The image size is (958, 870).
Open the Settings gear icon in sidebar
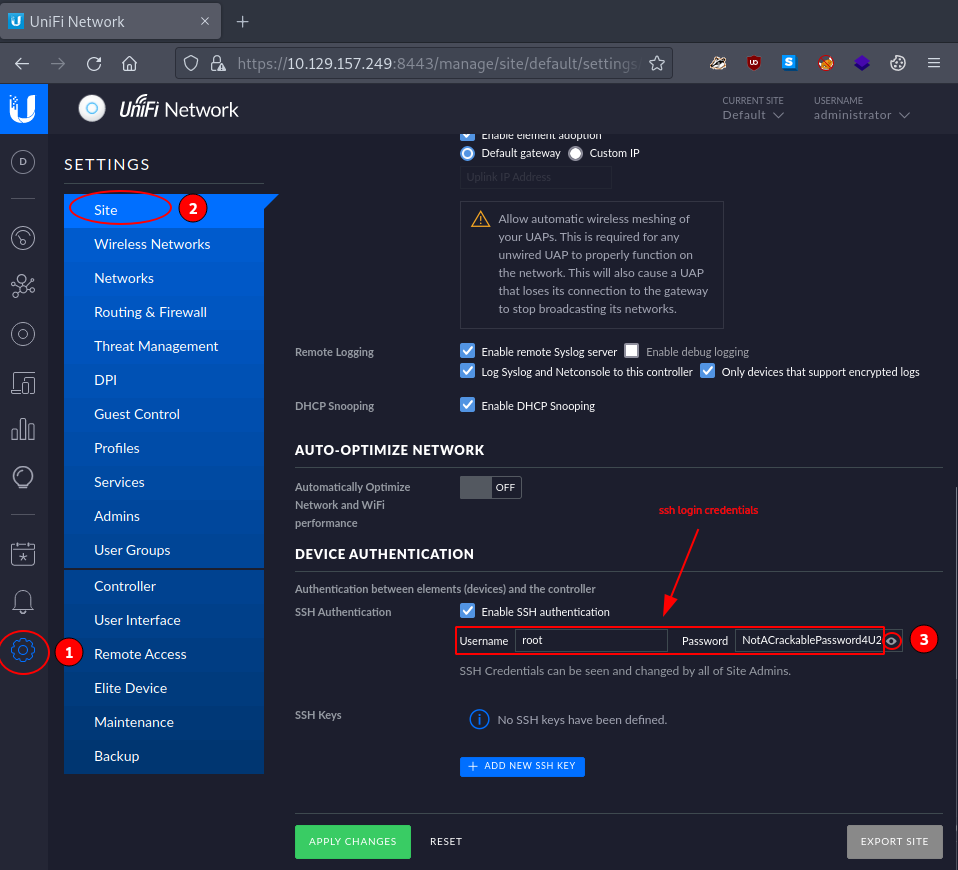pyautogui.click(x=23, y=651)
